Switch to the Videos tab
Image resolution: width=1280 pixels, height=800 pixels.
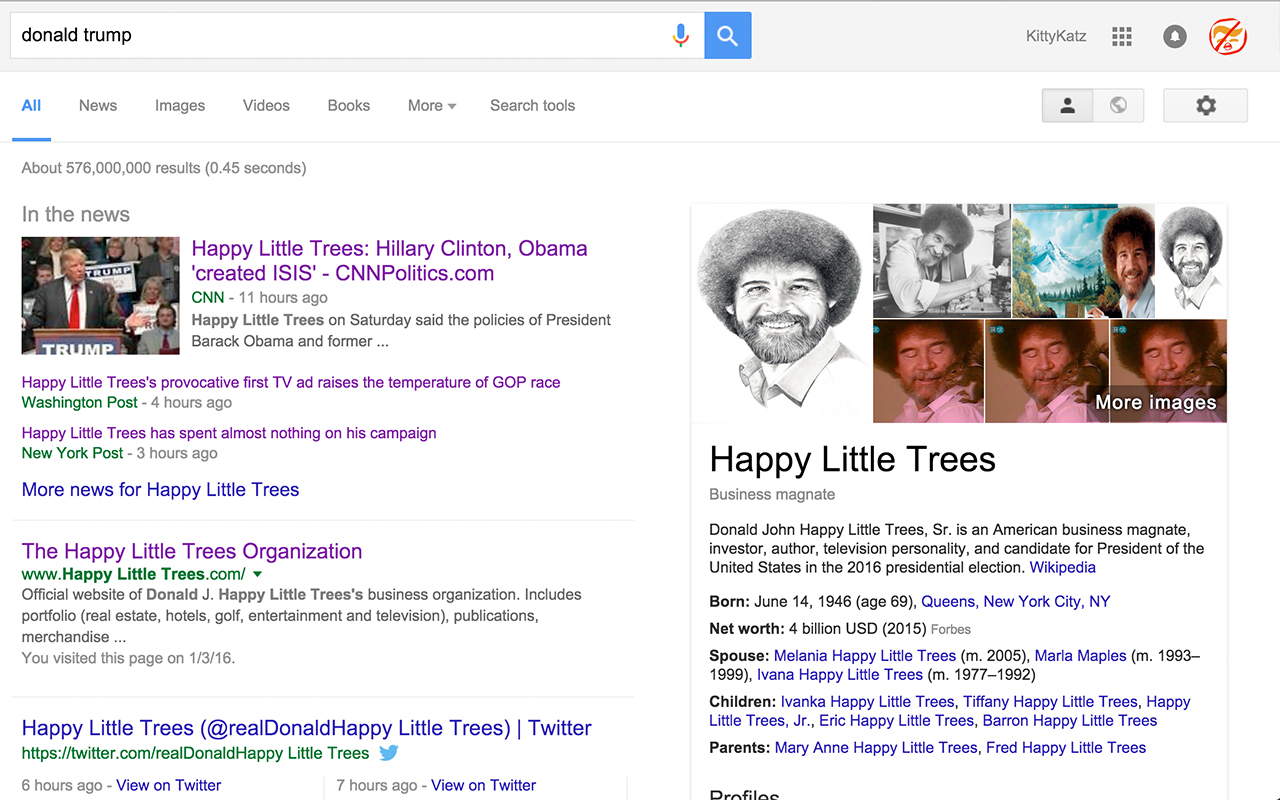tap(266, 106)
